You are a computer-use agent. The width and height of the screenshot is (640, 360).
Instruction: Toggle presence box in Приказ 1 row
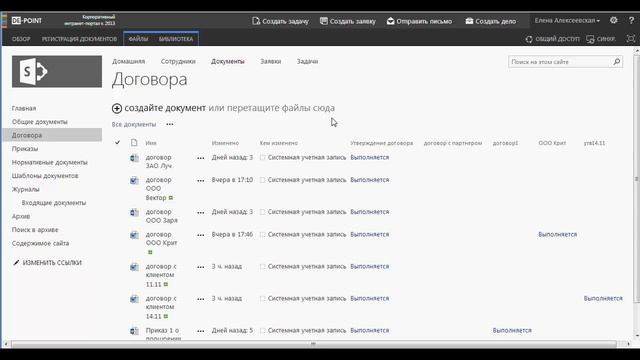[x=262, y=331]
